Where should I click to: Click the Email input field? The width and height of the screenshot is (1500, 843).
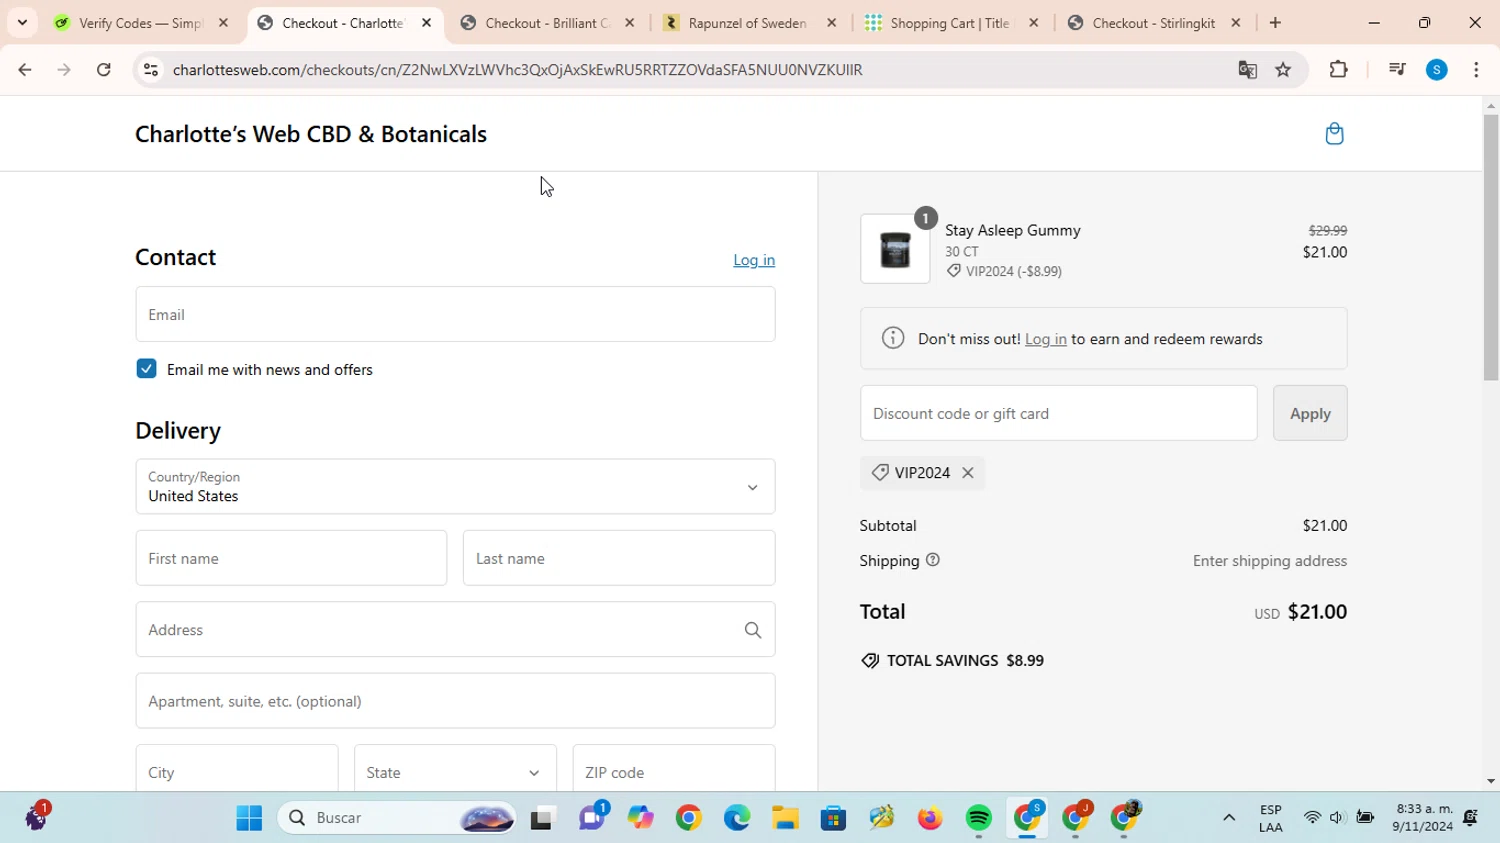(x=455, y=314)
